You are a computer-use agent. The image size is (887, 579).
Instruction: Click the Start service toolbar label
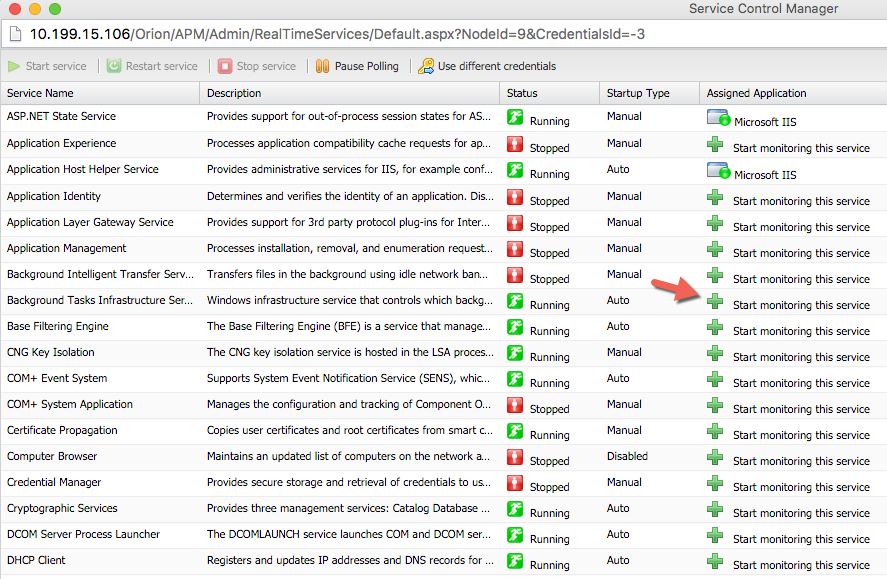tap(56, 66)
